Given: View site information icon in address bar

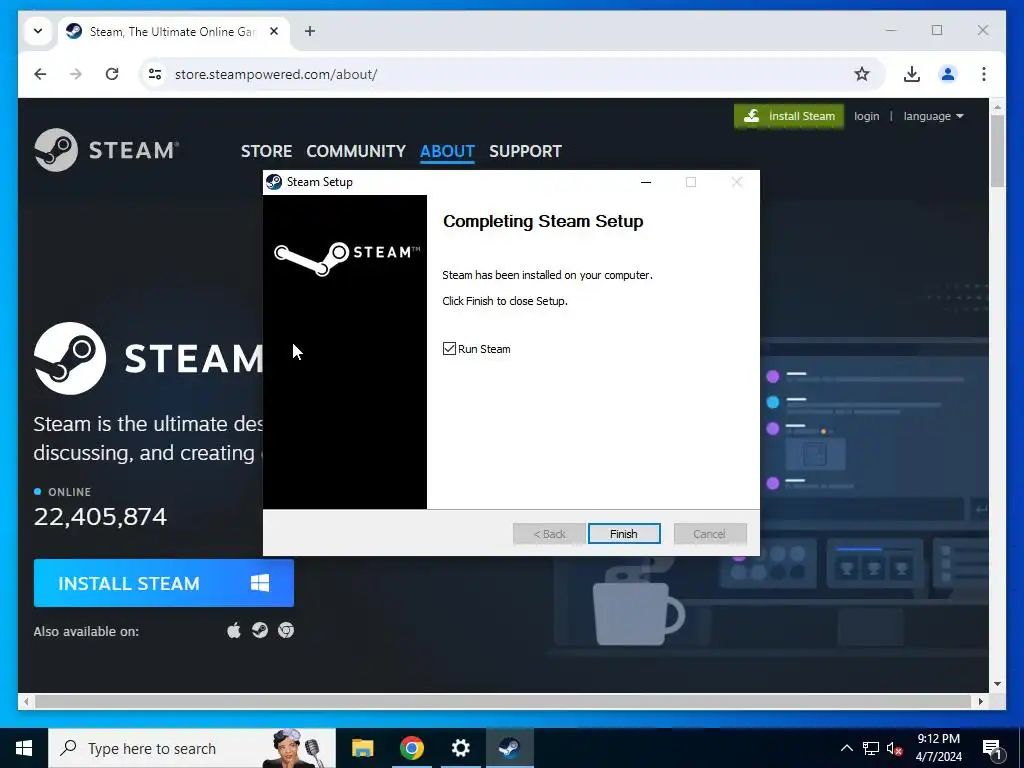Looking at the screenshot, I should (x=155, y=74).
